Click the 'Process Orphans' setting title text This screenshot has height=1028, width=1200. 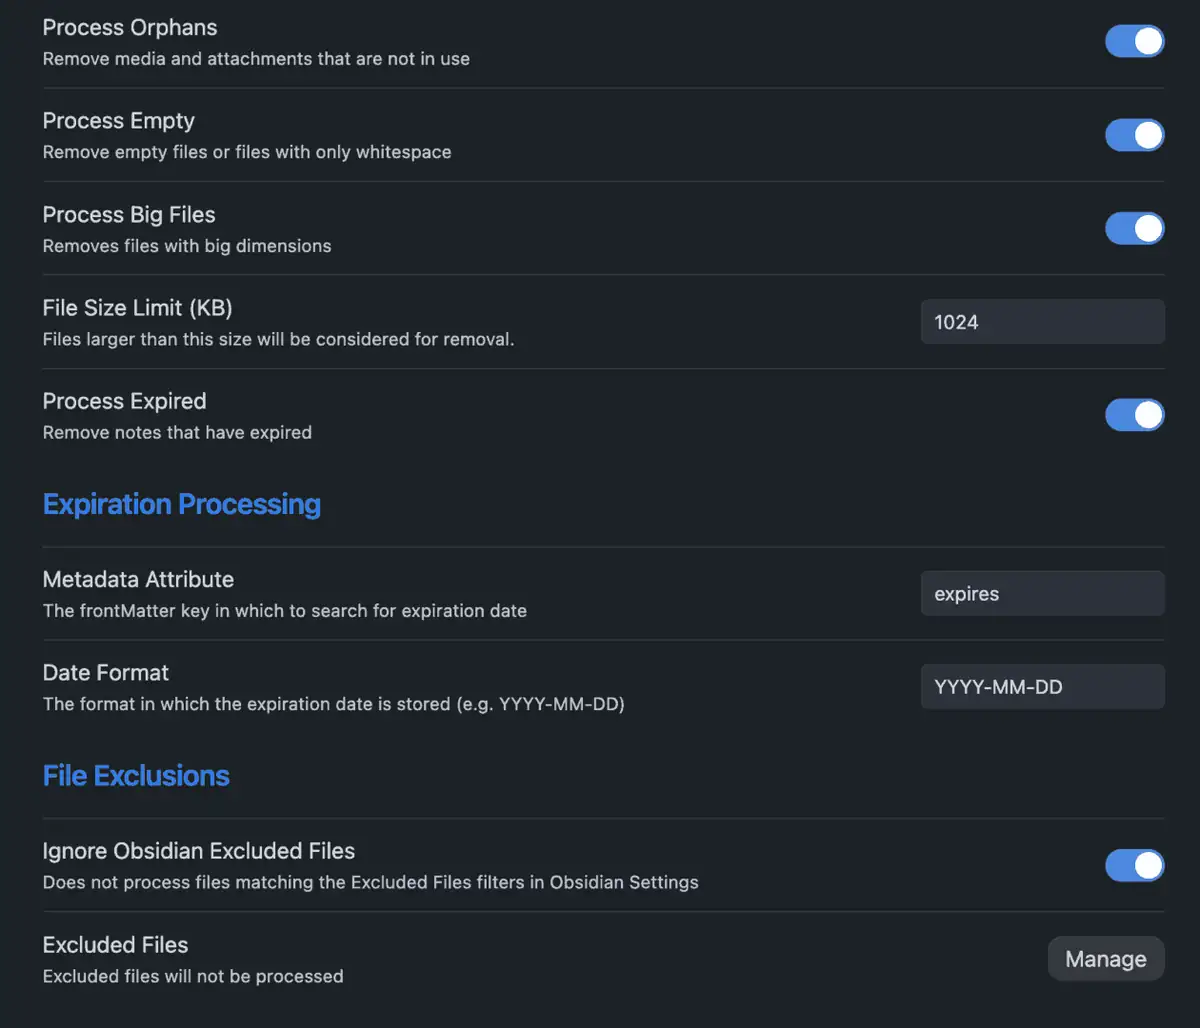click(x=130, y=27)
